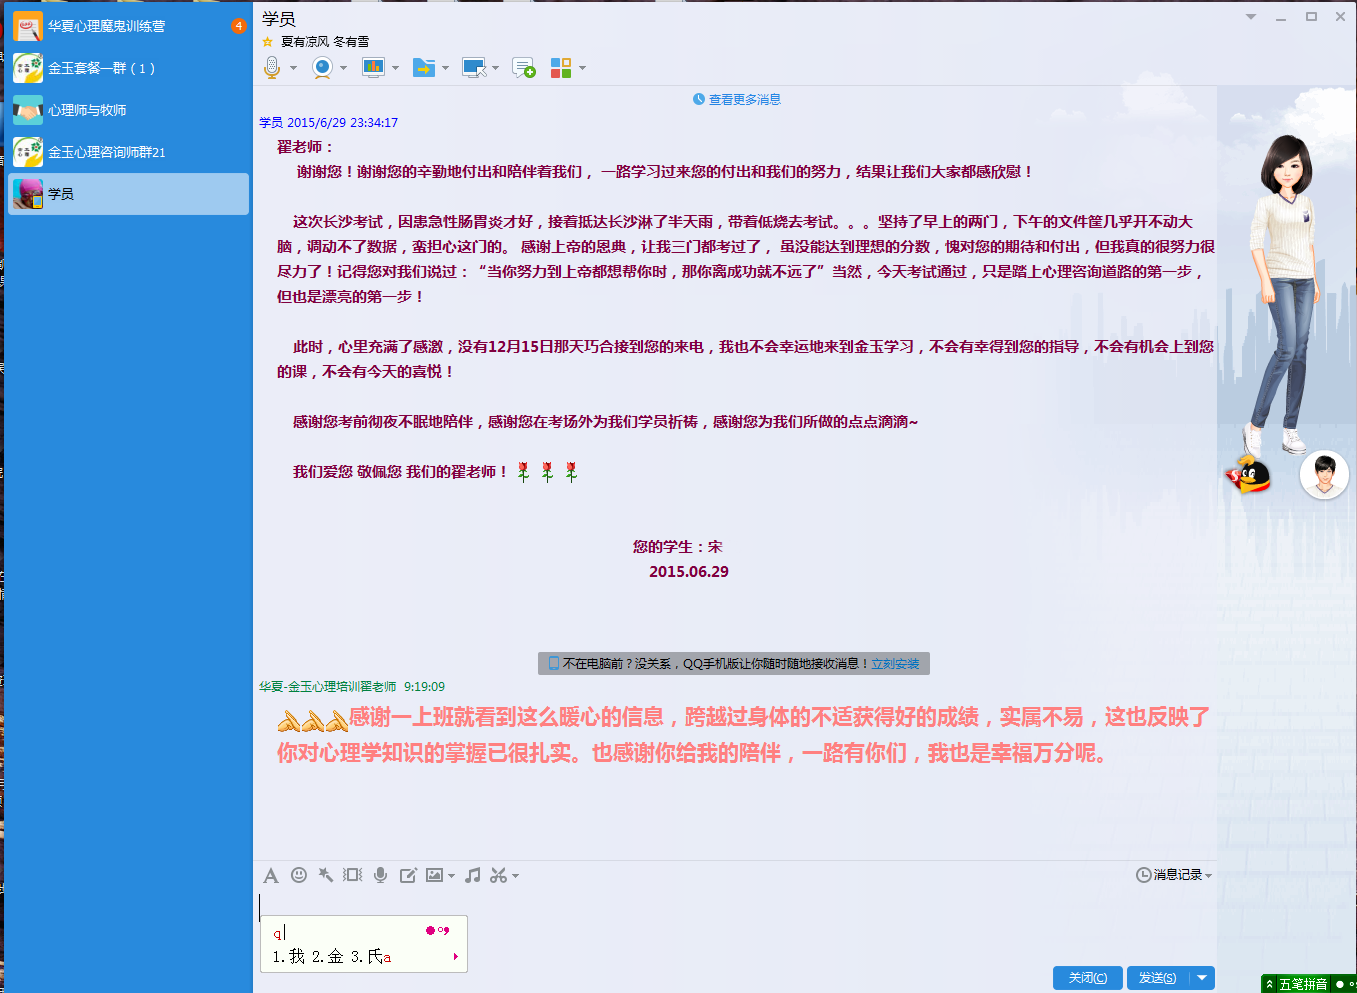Click the 发送(S) send button
Image resolution: width=1357 pixels, height=993 pixels.
point(1157,978)
